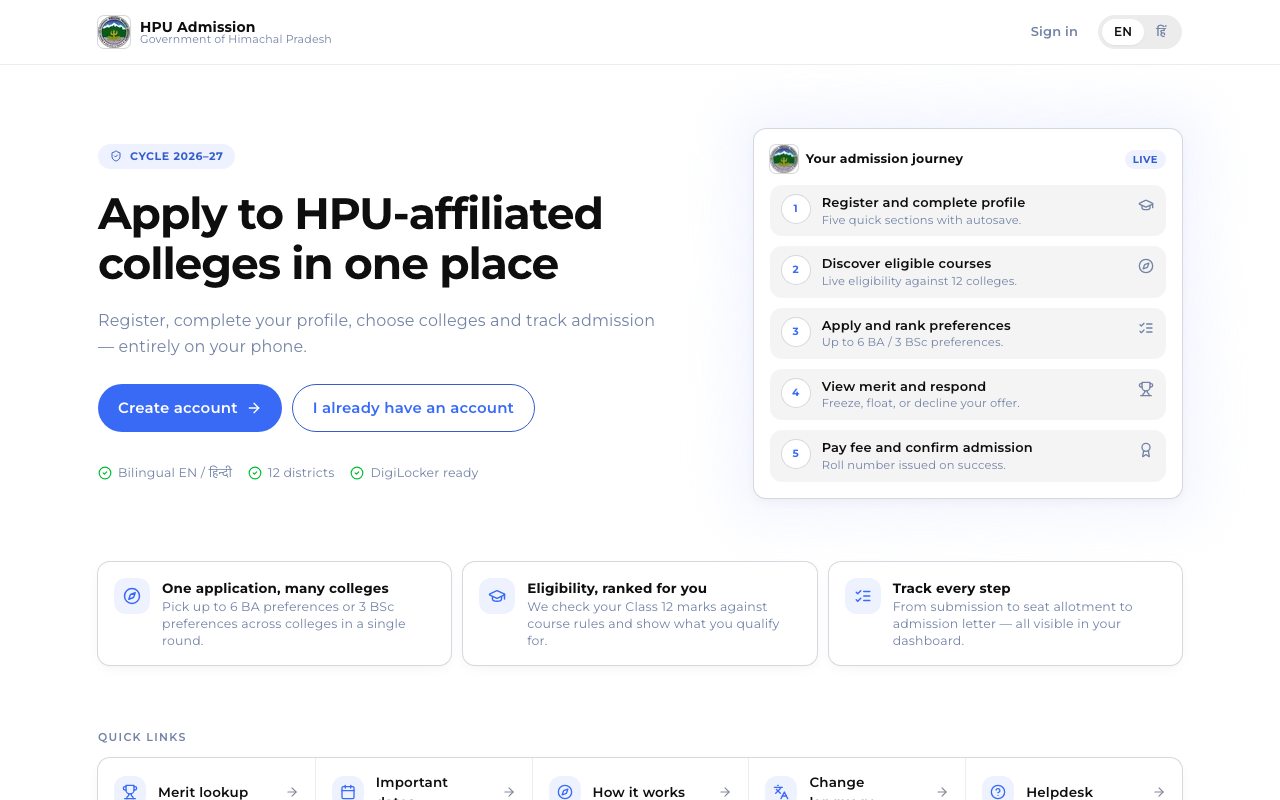Image resolution: width=1280 pixels, height=800 pixels.
Task: Open the How it works label
Action: [639, 792]
